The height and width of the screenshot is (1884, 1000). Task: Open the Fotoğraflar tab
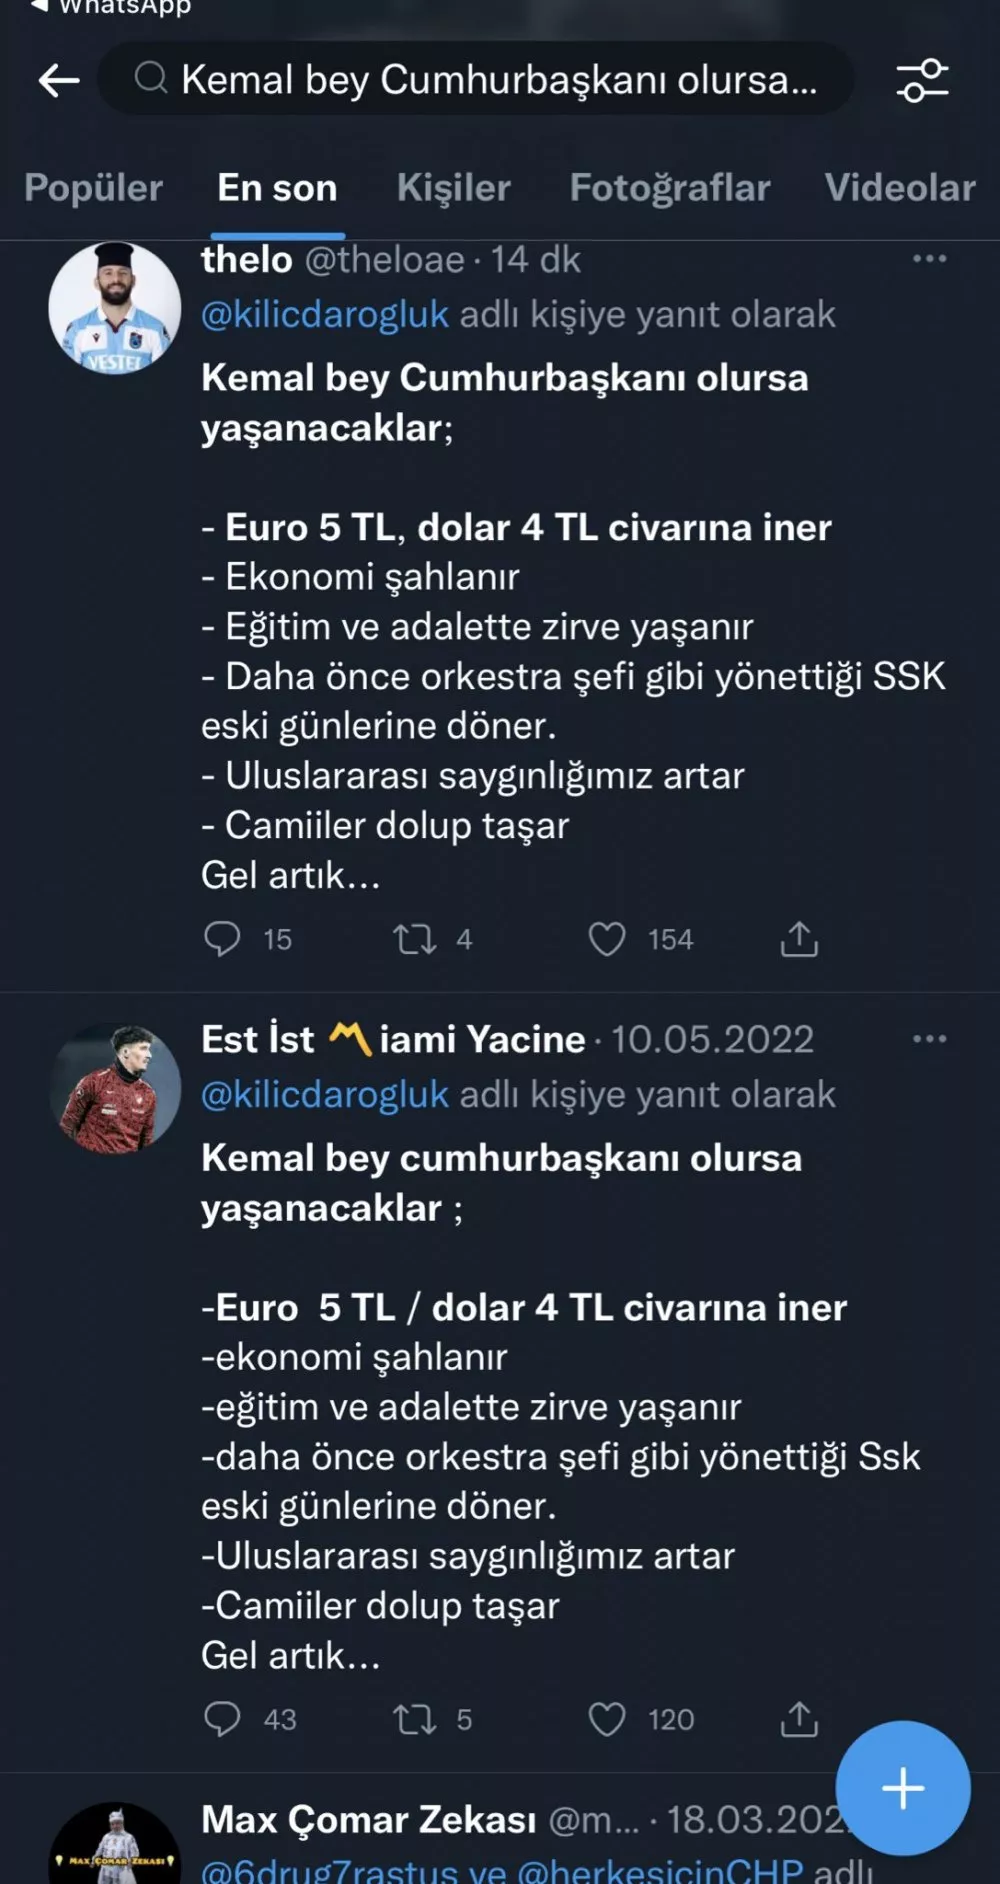click(x=670, y=188)
